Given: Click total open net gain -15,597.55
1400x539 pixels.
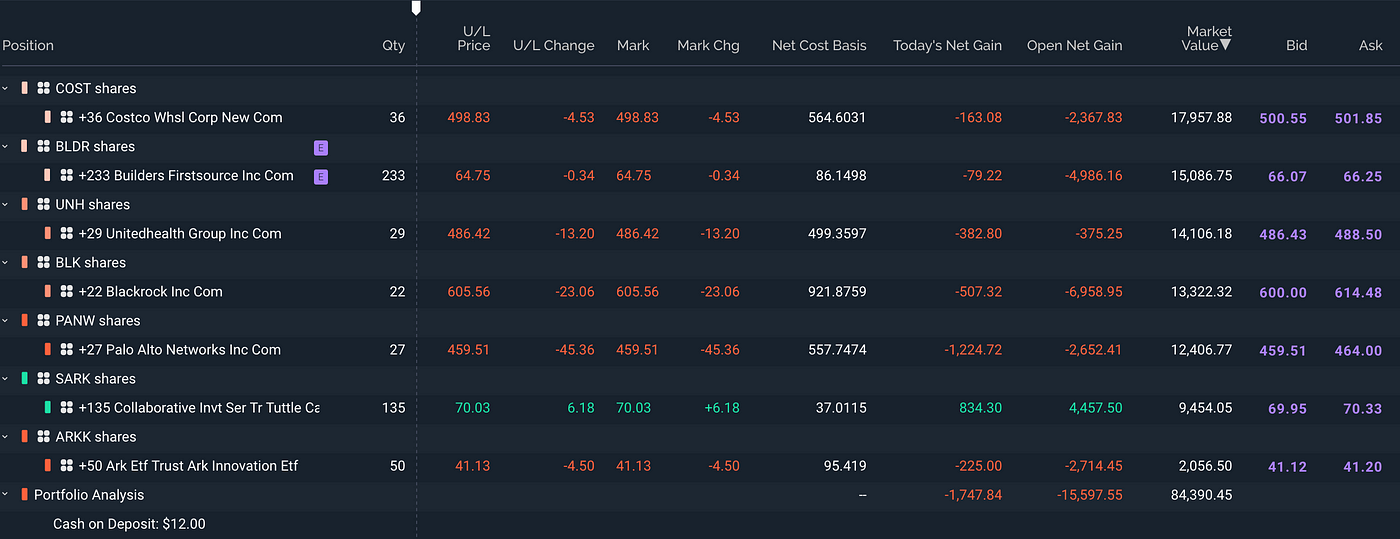Looking at the screenshot, I should [1088, 495].
